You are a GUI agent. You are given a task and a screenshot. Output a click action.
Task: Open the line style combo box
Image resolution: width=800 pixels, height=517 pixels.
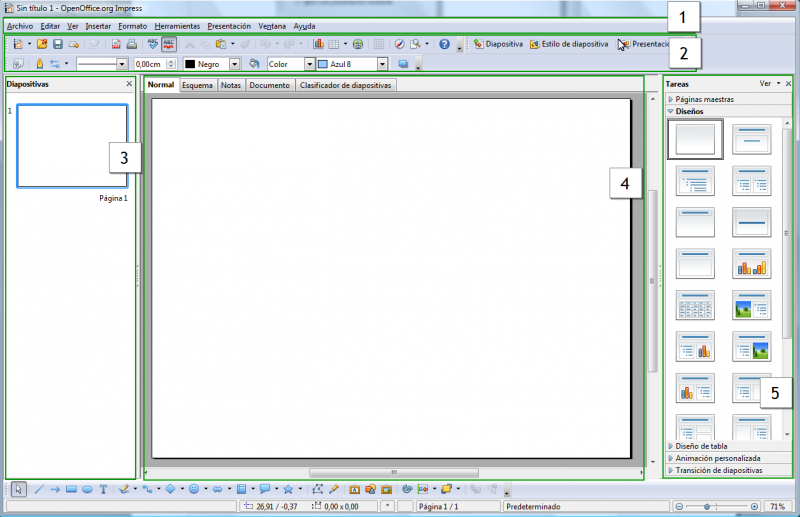pyautogui.click(x=102, y=64)
